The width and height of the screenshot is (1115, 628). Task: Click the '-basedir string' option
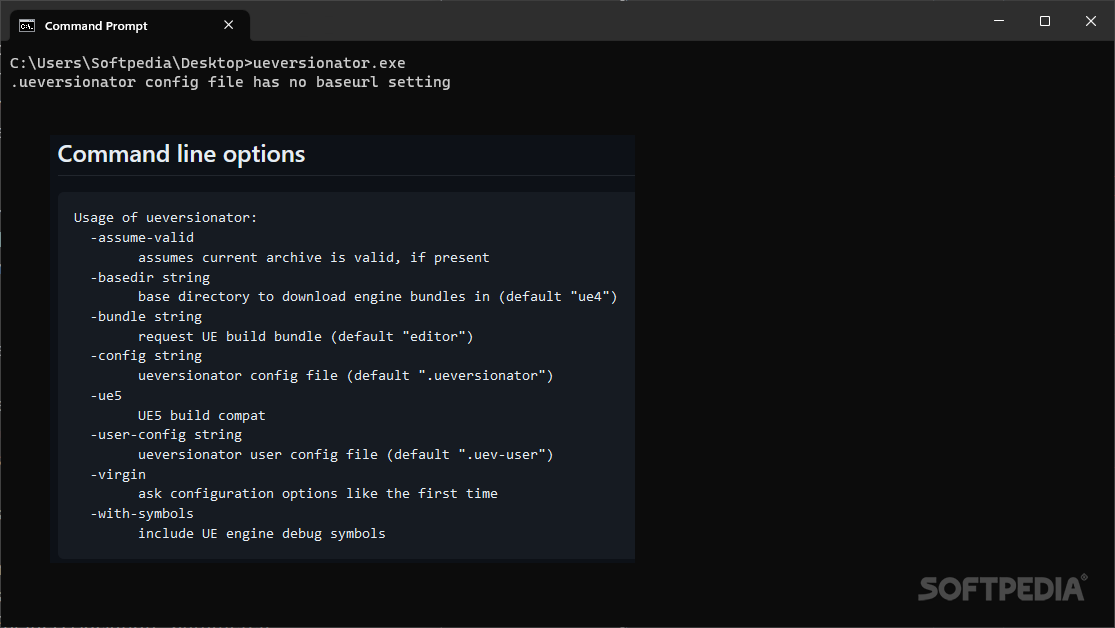150,277
